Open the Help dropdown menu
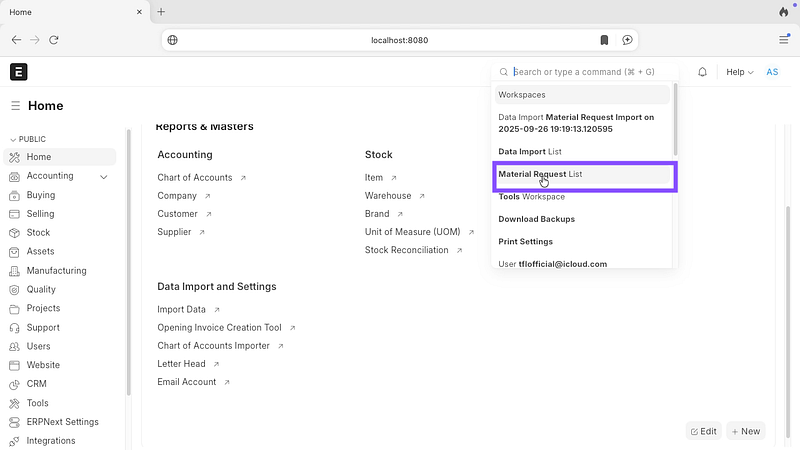The image size is (800, 450). [x=739, y=72]
